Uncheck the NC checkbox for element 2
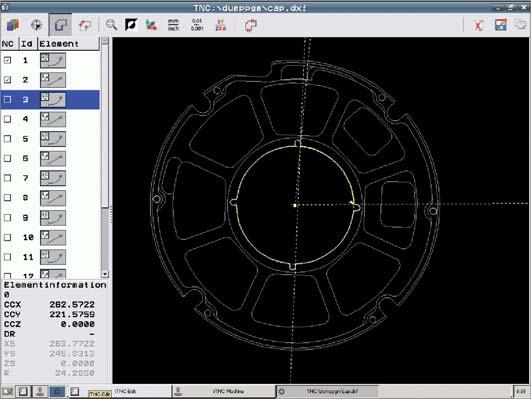This screenshot has width=531, height=399. coord(7,80)
